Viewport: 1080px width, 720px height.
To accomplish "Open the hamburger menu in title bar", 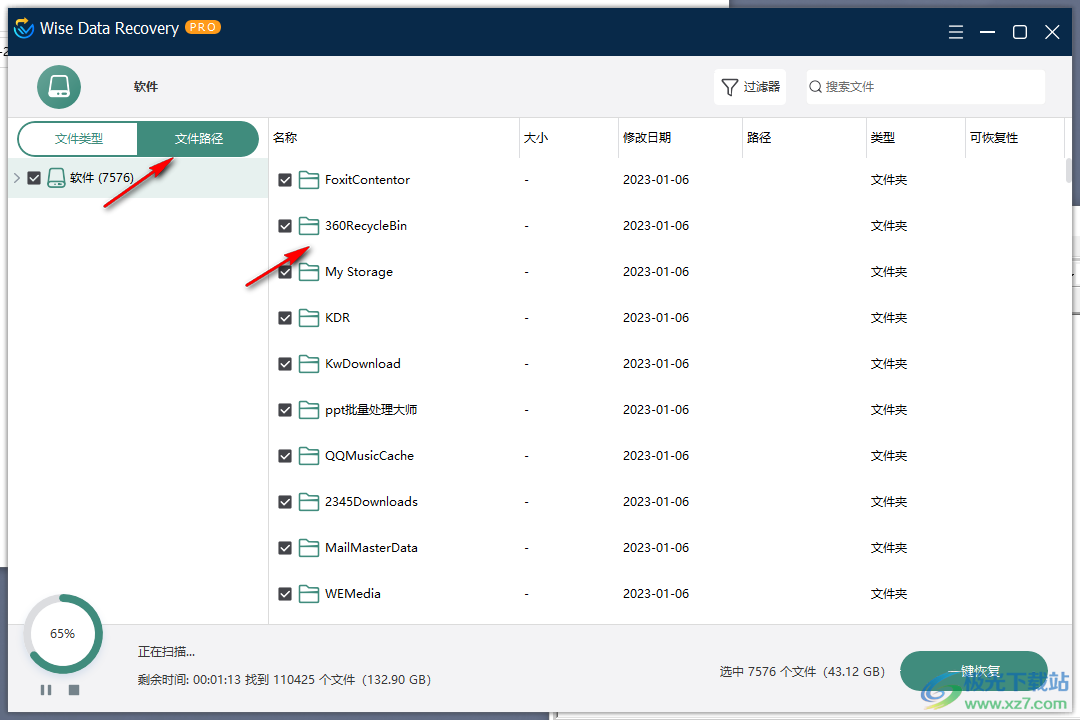I will tap(955, 32).
